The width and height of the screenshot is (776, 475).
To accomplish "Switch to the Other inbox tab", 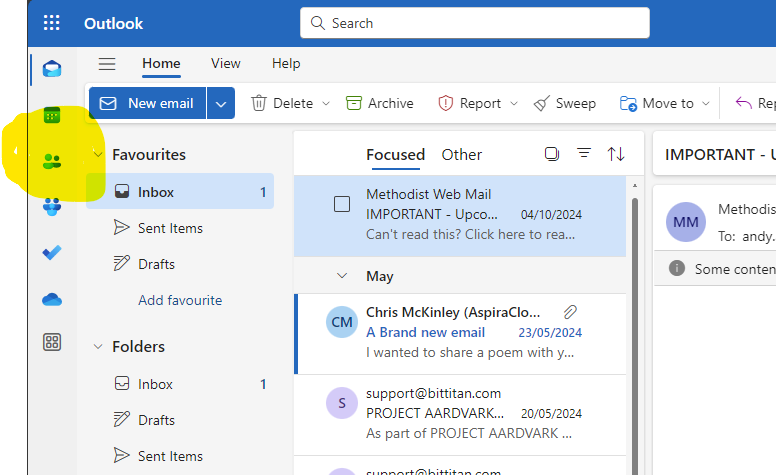I will (x=462, y=154).
